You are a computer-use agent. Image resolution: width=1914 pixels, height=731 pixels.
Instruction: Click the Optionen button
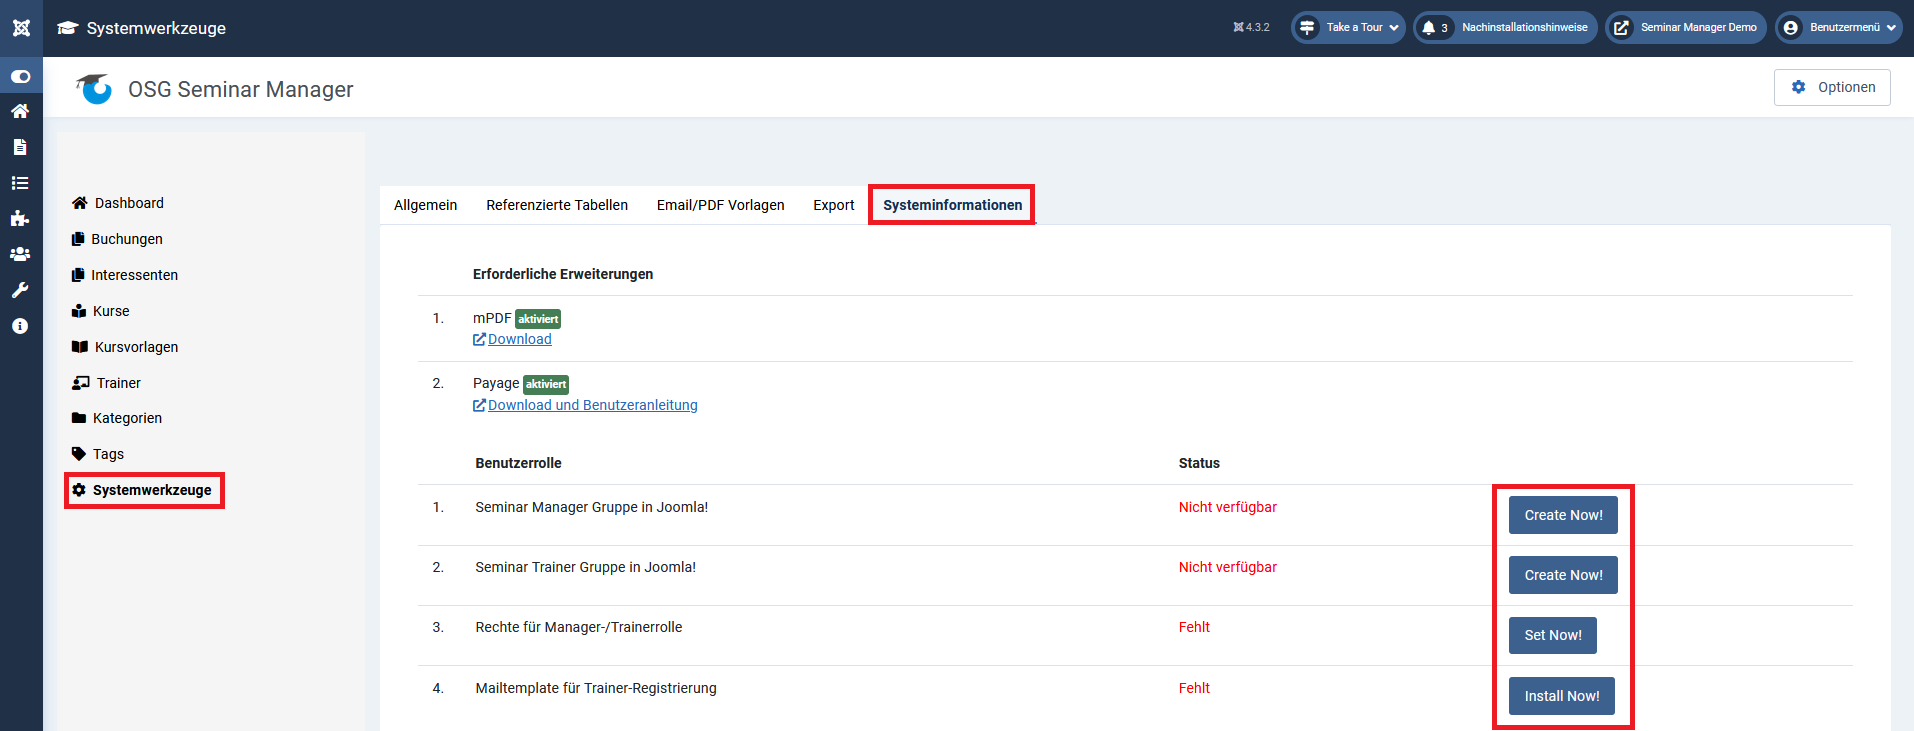[1832, 87]
